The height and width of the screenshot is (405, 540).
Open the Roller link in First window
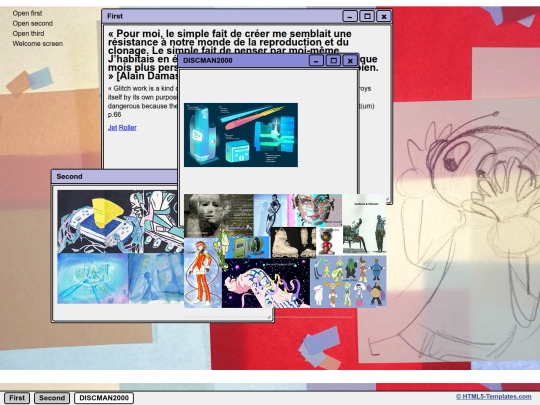pyautogui.click(x=128, y=127)
